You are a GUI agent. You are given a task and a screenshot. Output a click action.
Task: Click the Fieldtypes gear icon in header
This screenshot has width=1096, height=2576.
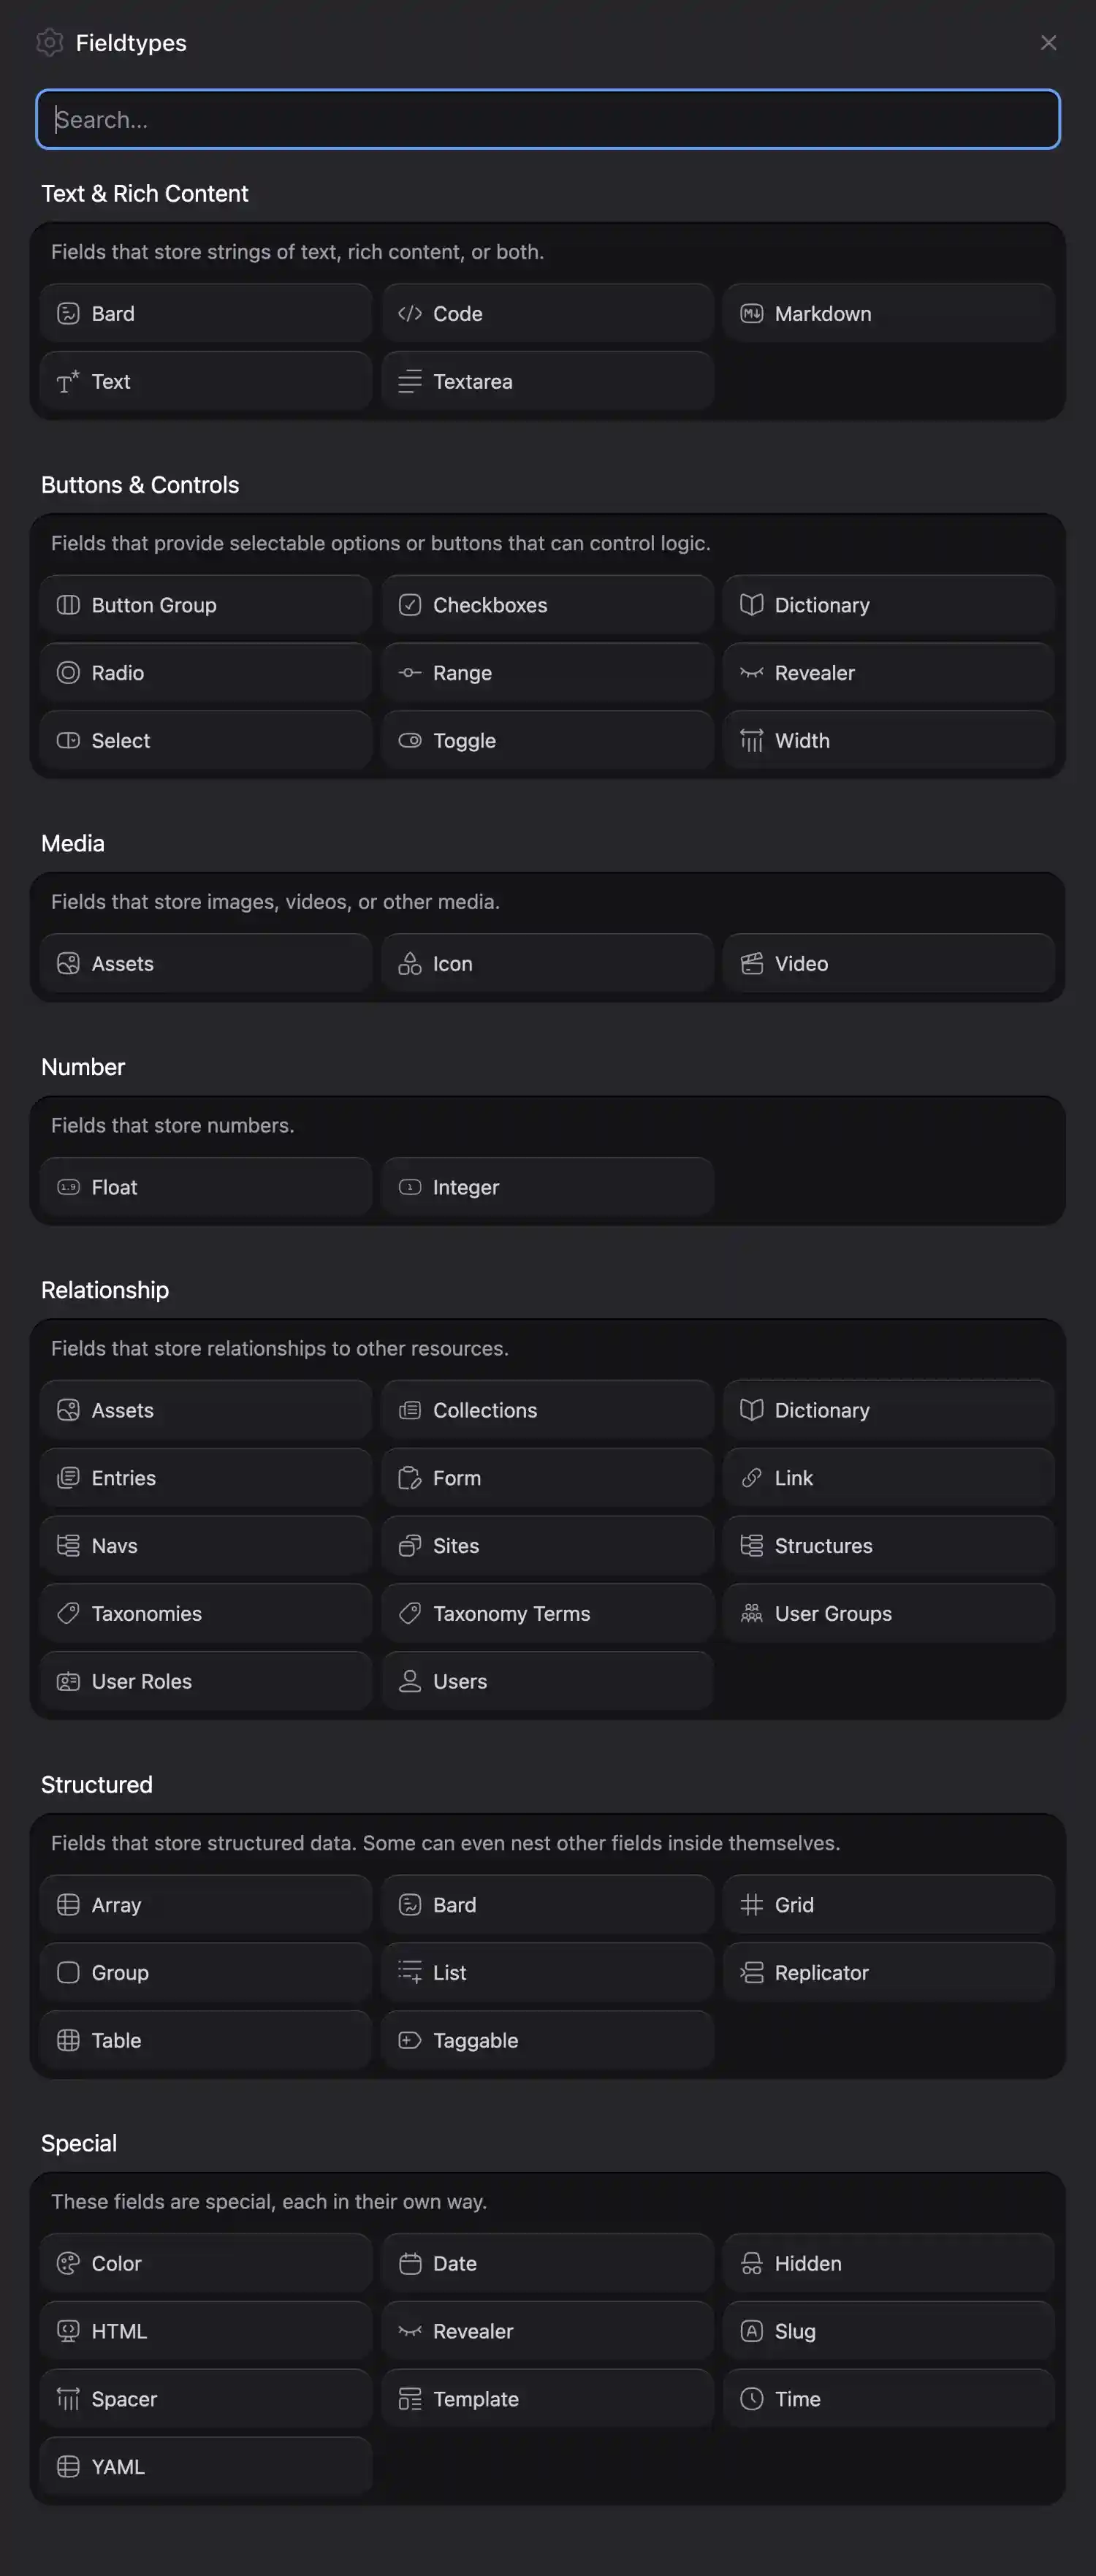pos(49,42)
